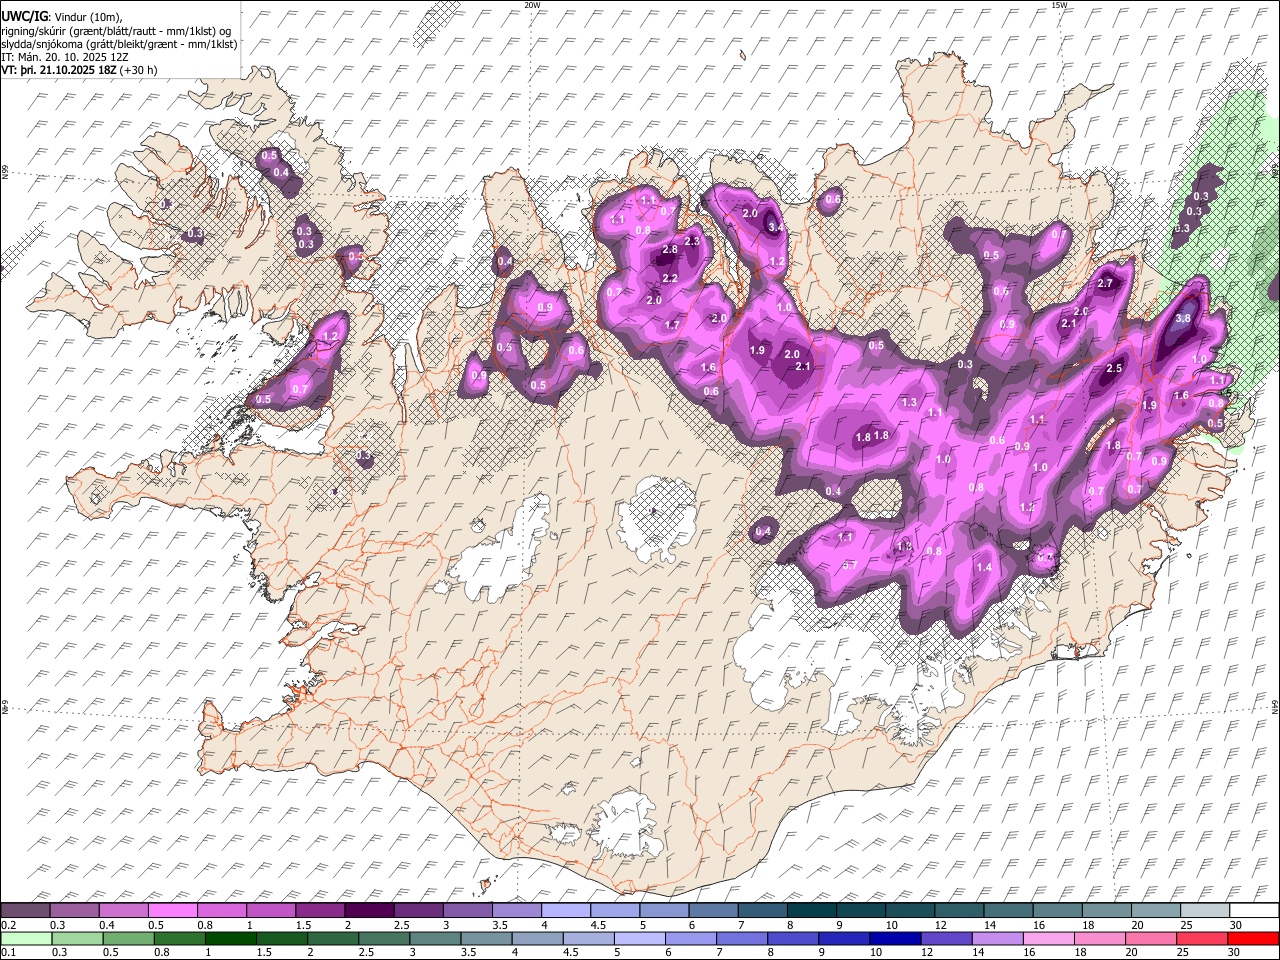Viewport: 1280px width, 960px height.
Task: Click the 15W longitude label
Action: pos(1059,5)
